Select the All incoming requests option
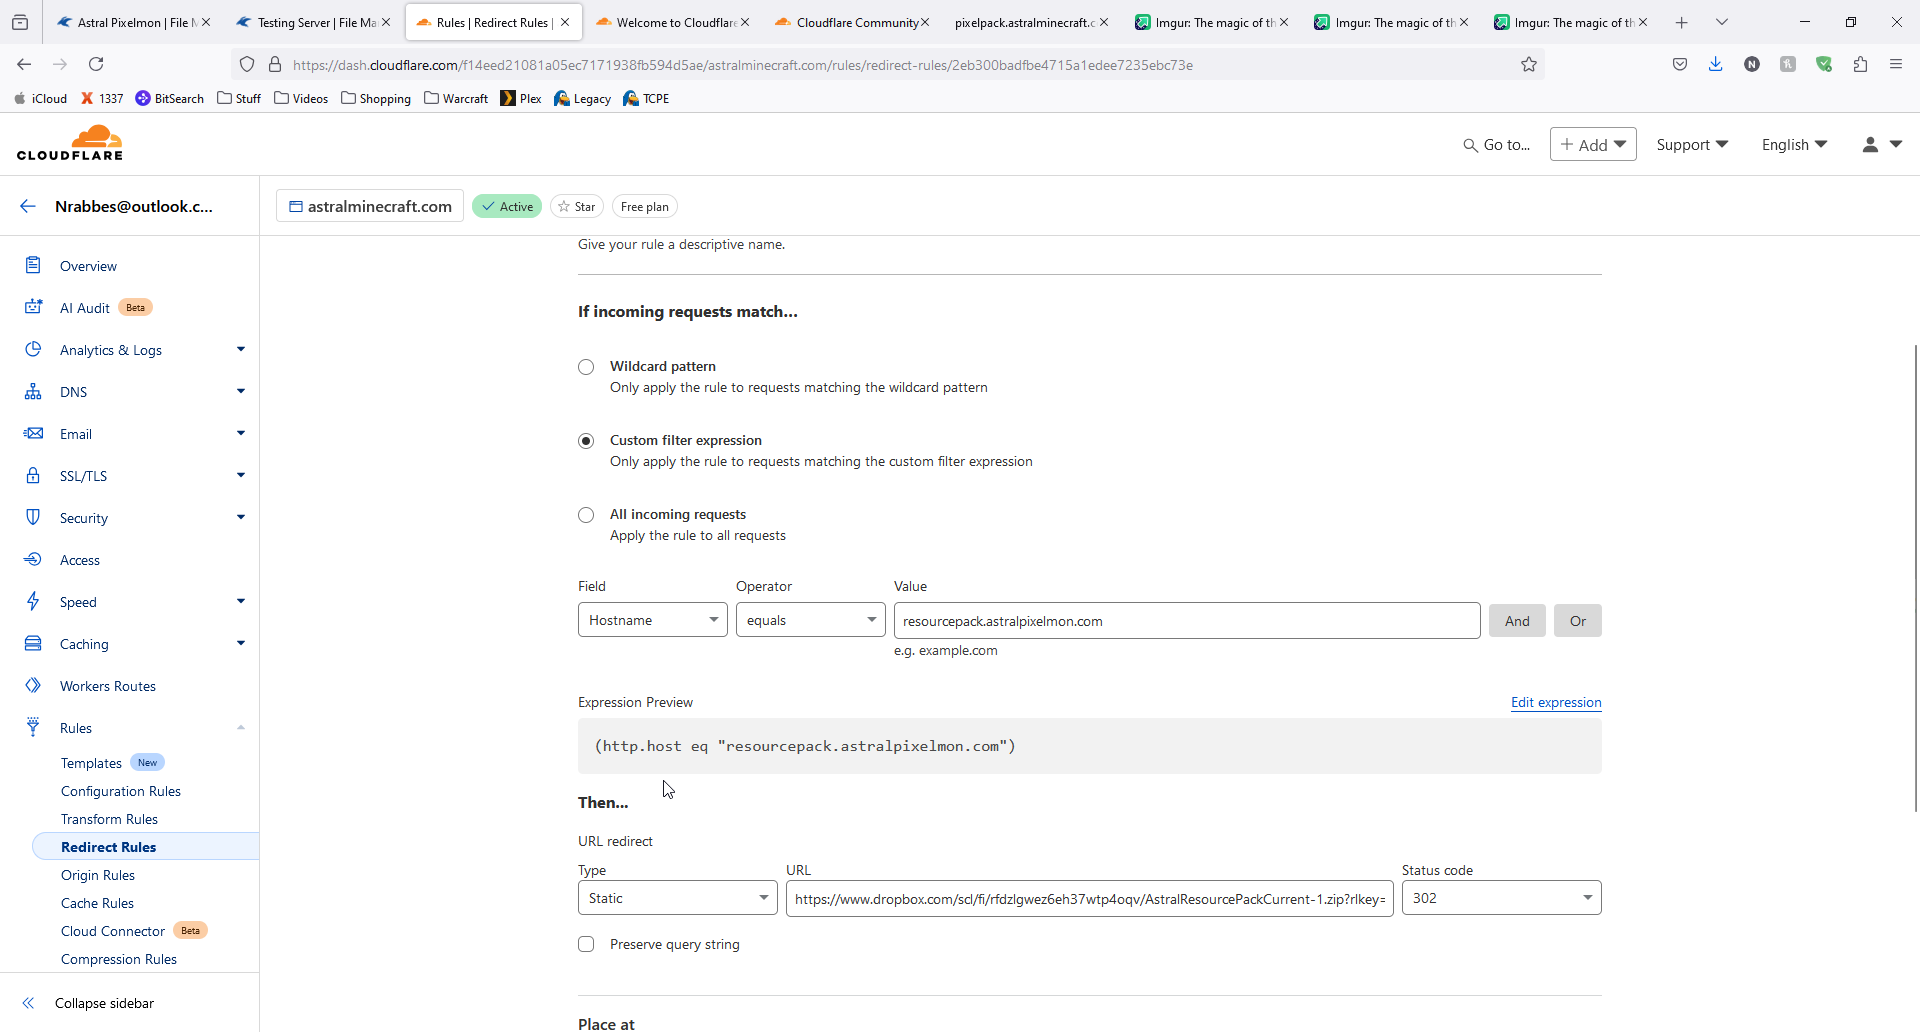Viewport: 1920px width, 1032px height. coord(586,515)
